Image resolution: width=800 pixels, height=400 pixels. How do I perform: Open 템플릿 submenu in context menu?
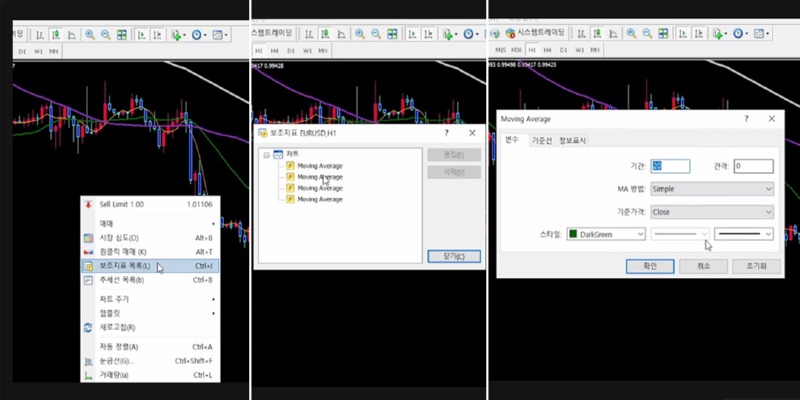(x=151, y=313)
